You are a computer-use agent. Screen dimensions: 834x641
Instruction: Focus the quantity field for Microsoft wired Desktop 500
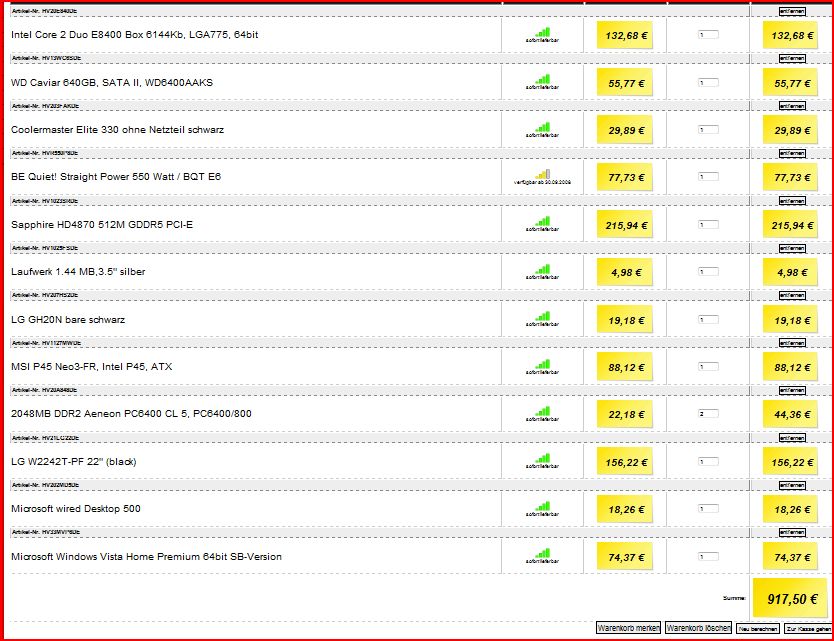pos(708,509)
